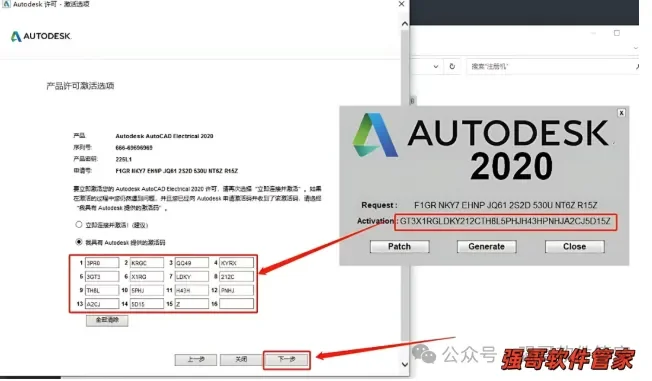Viewport: 652px width, 381px height.
Task: Close the Autodesk 2020 dialog via its X icon
Action: click(x=621, y=113)
